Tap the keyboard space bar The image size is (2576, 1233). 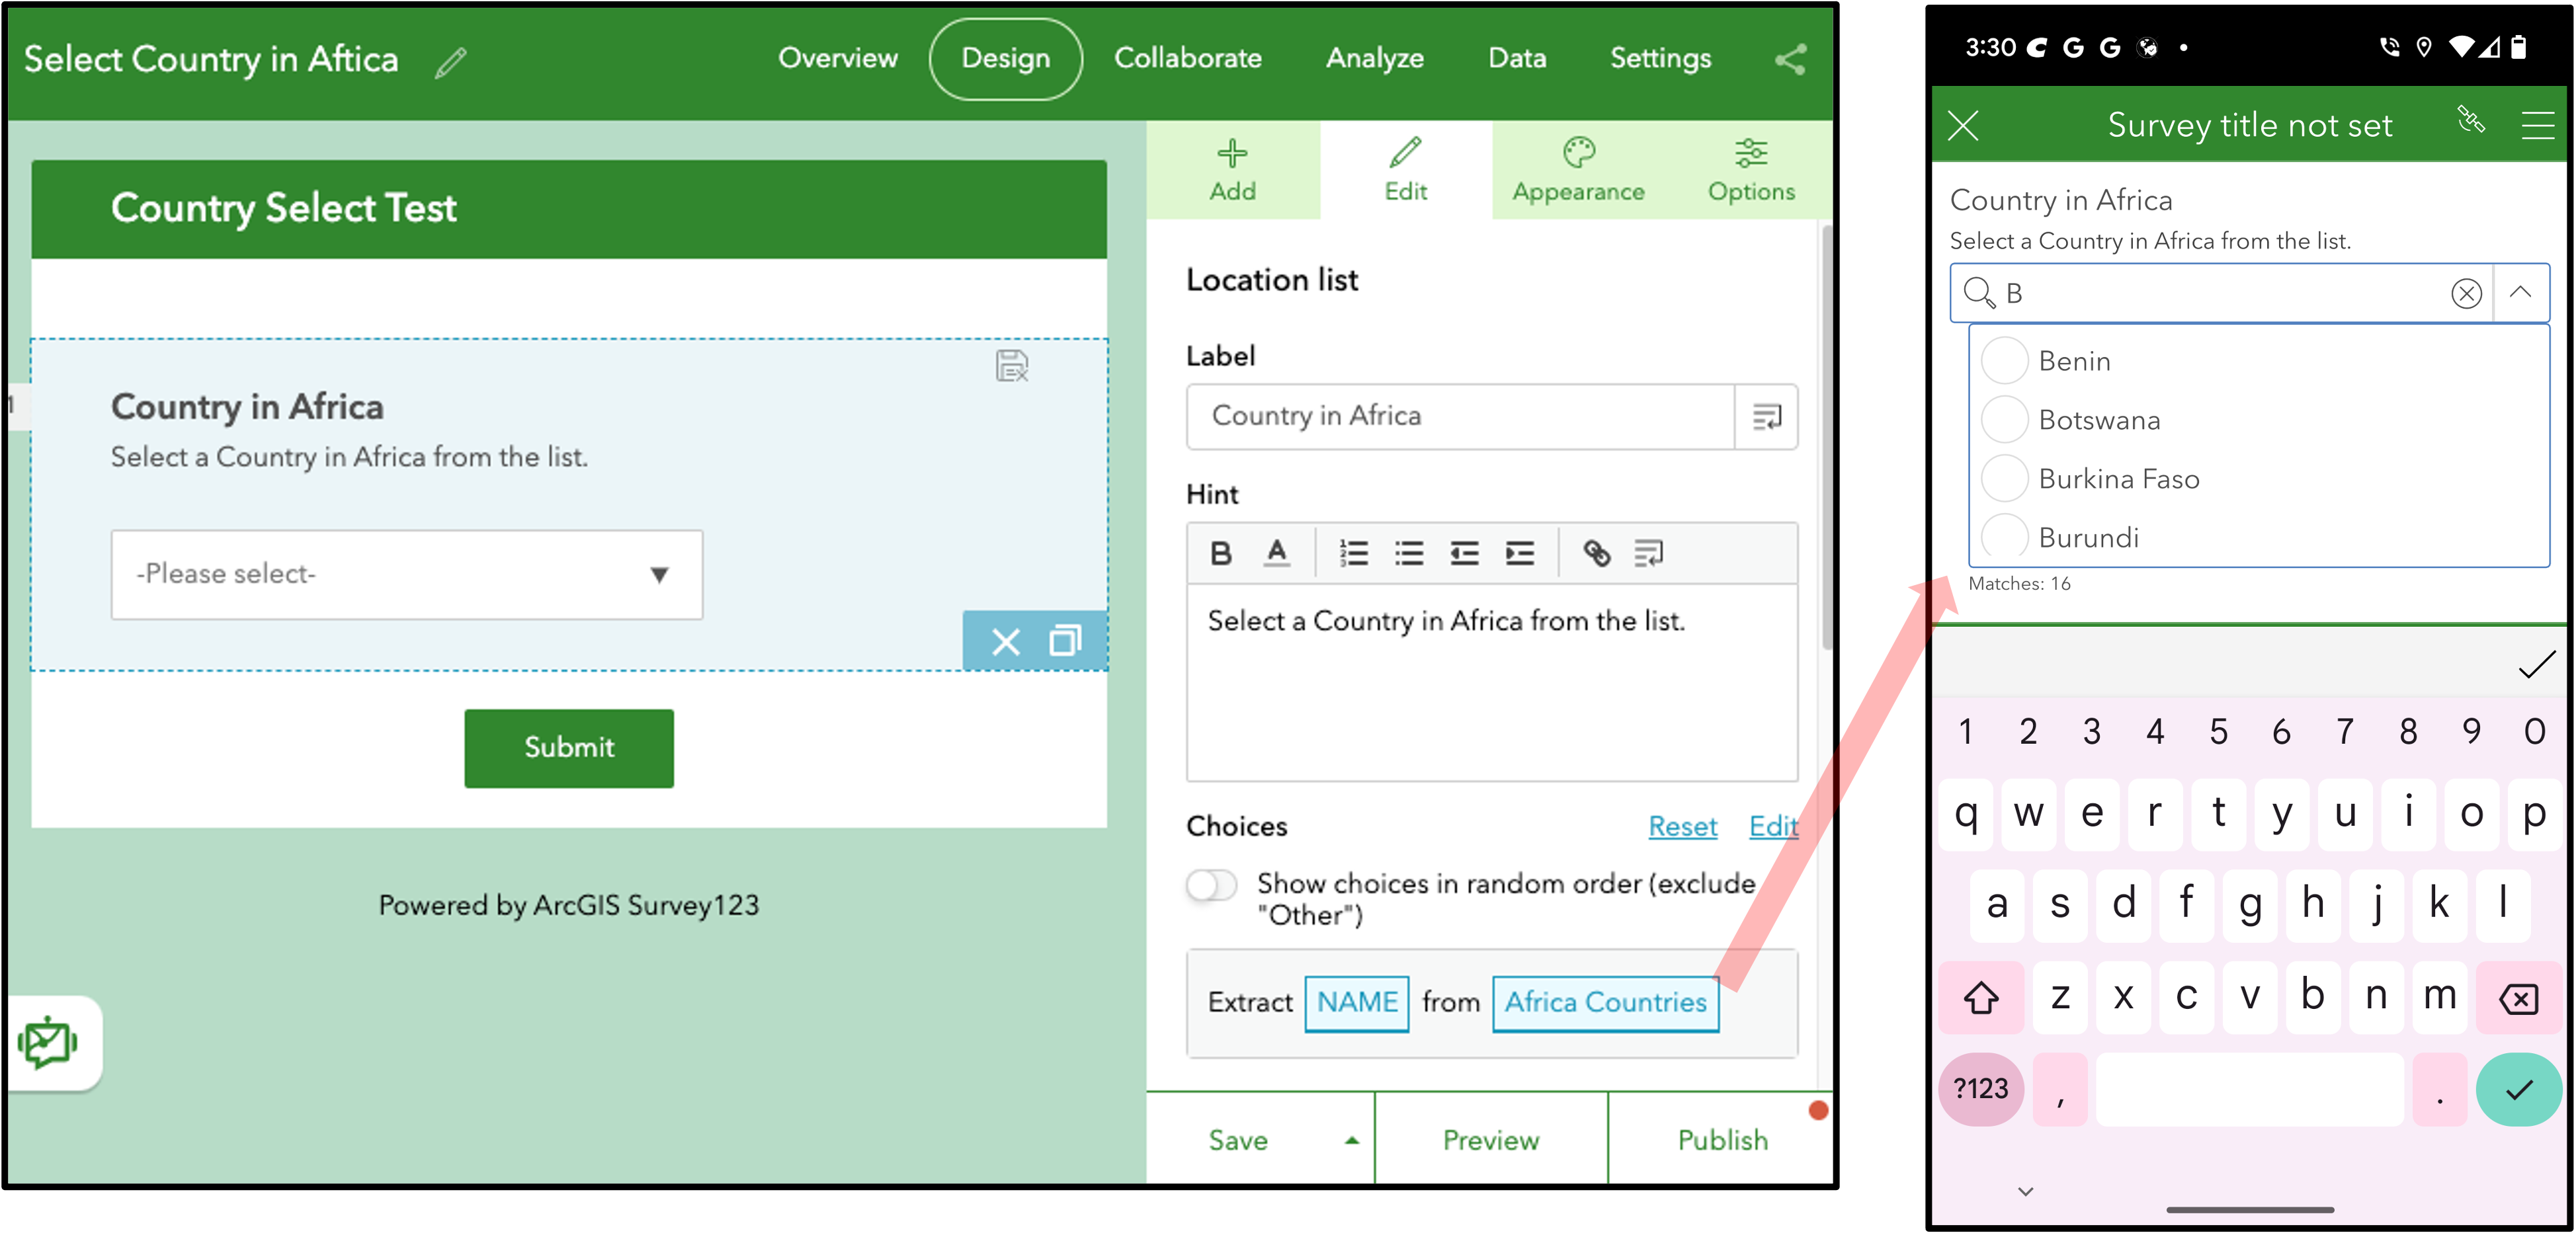pyautogui.click(x=2249, y=1089)
